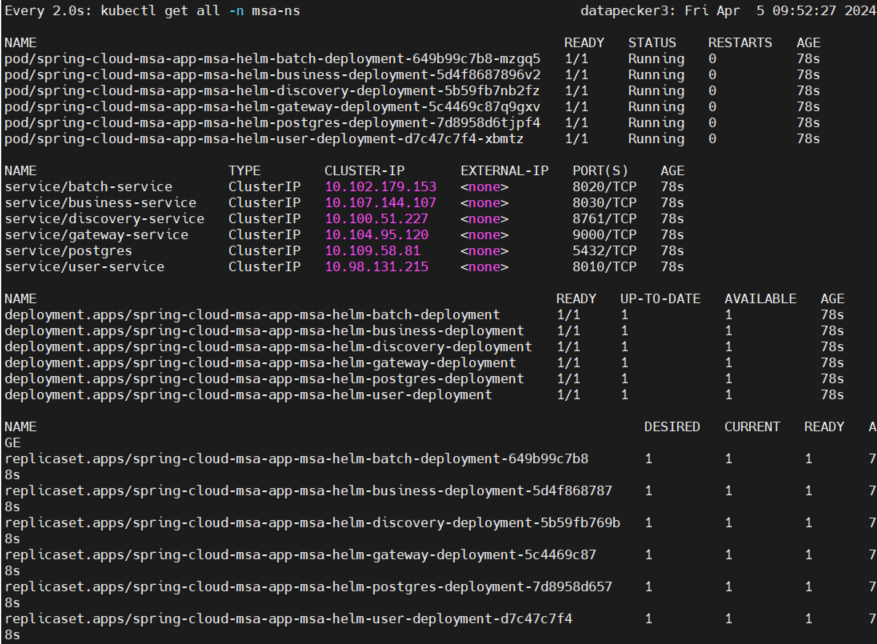
Task: Click port value 9000/TCP
Action: coord(604,235)
